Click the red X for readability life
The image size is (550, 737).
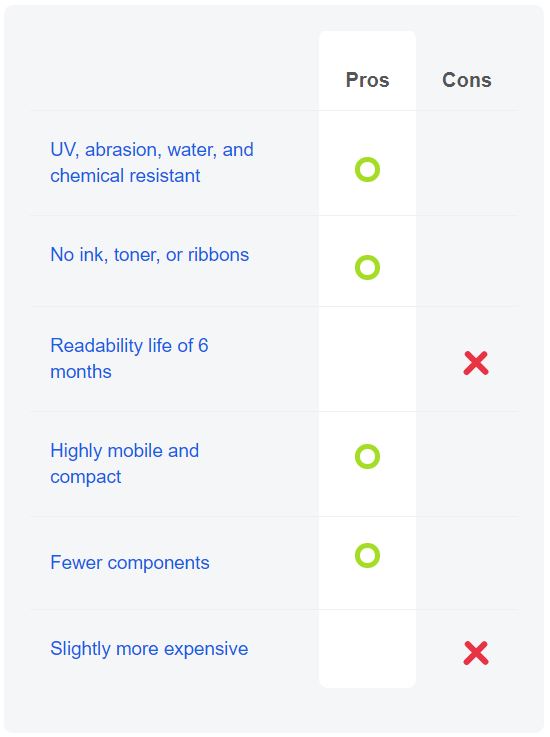tap(476, 363)
